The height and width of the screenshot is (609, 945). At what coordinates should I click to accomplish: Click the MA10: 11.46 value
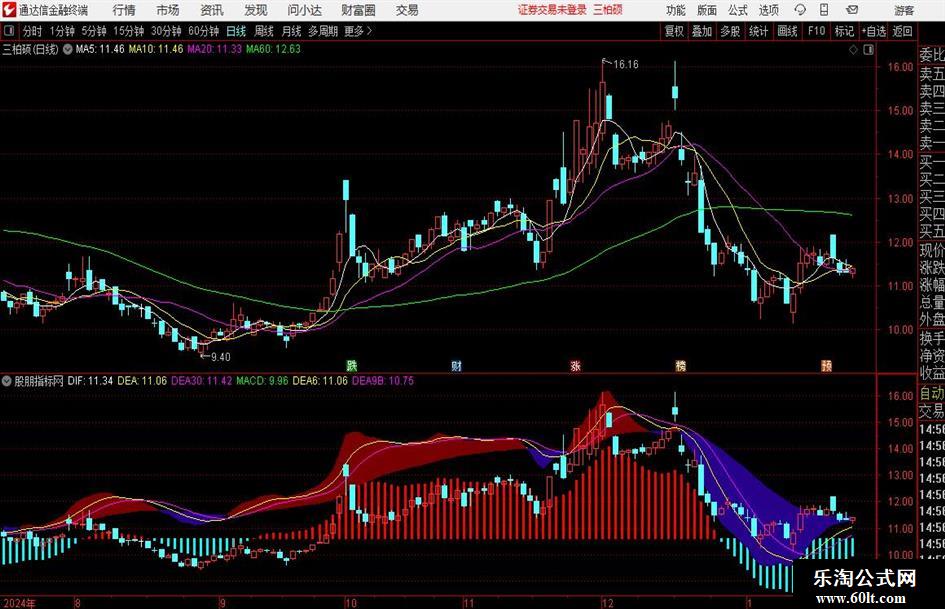156,49
